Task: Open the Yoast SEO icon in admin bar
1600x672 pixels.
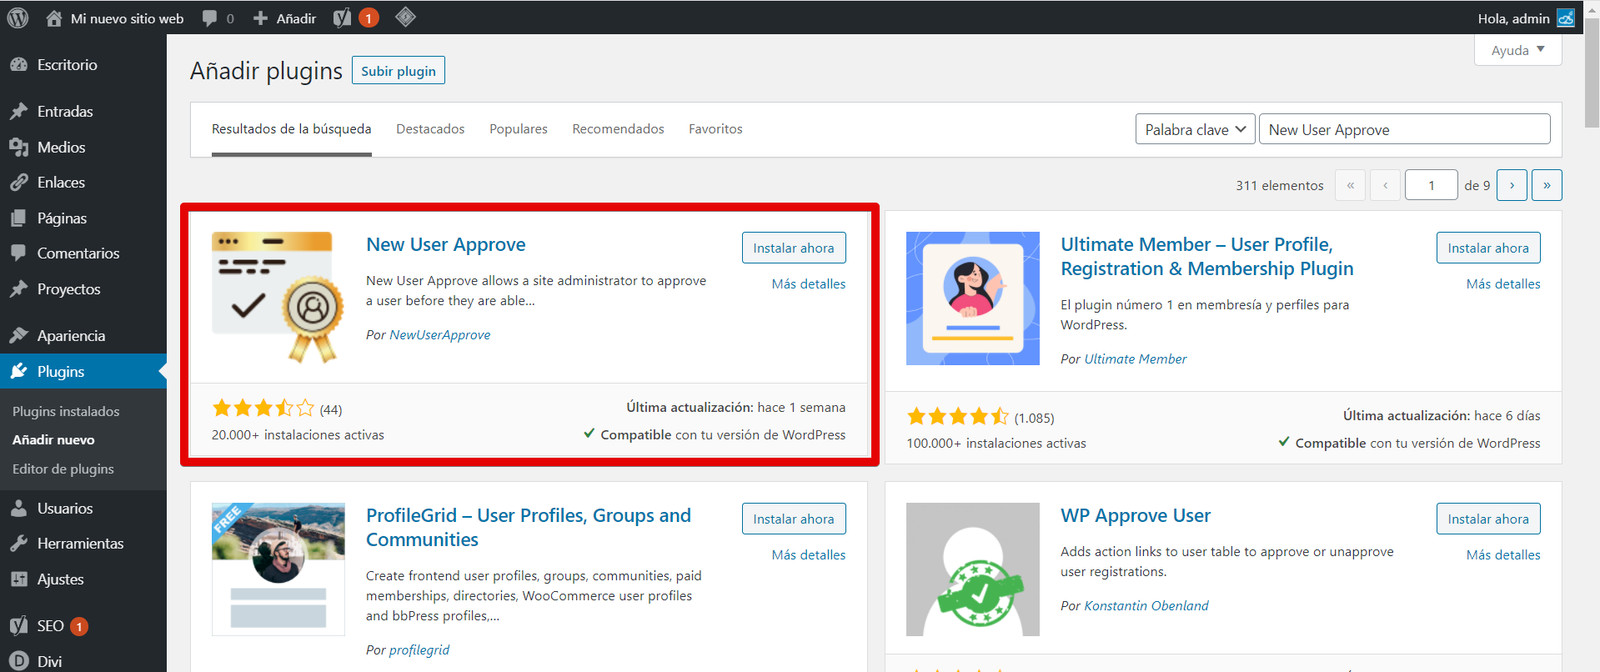Action: [342, 18]
